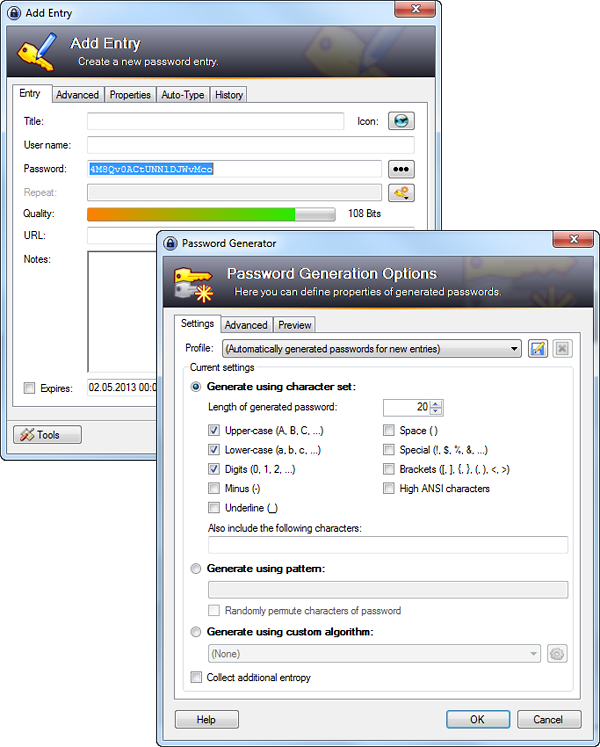Close the Password Generator window

574,239
